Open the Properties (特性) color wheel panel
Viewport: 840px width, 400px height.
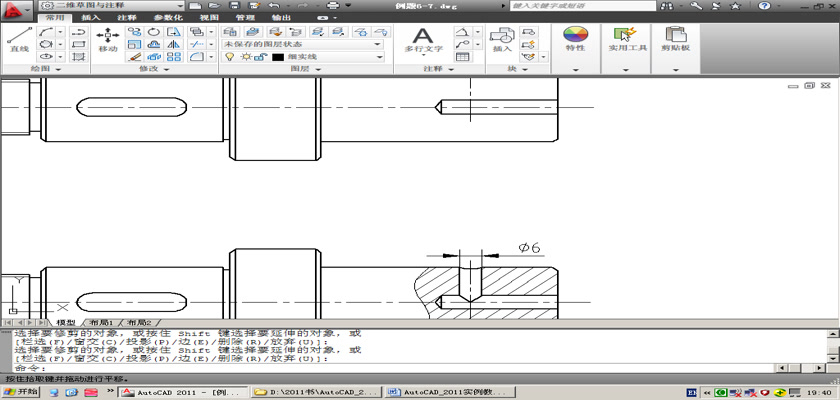(x=575, y=38)
